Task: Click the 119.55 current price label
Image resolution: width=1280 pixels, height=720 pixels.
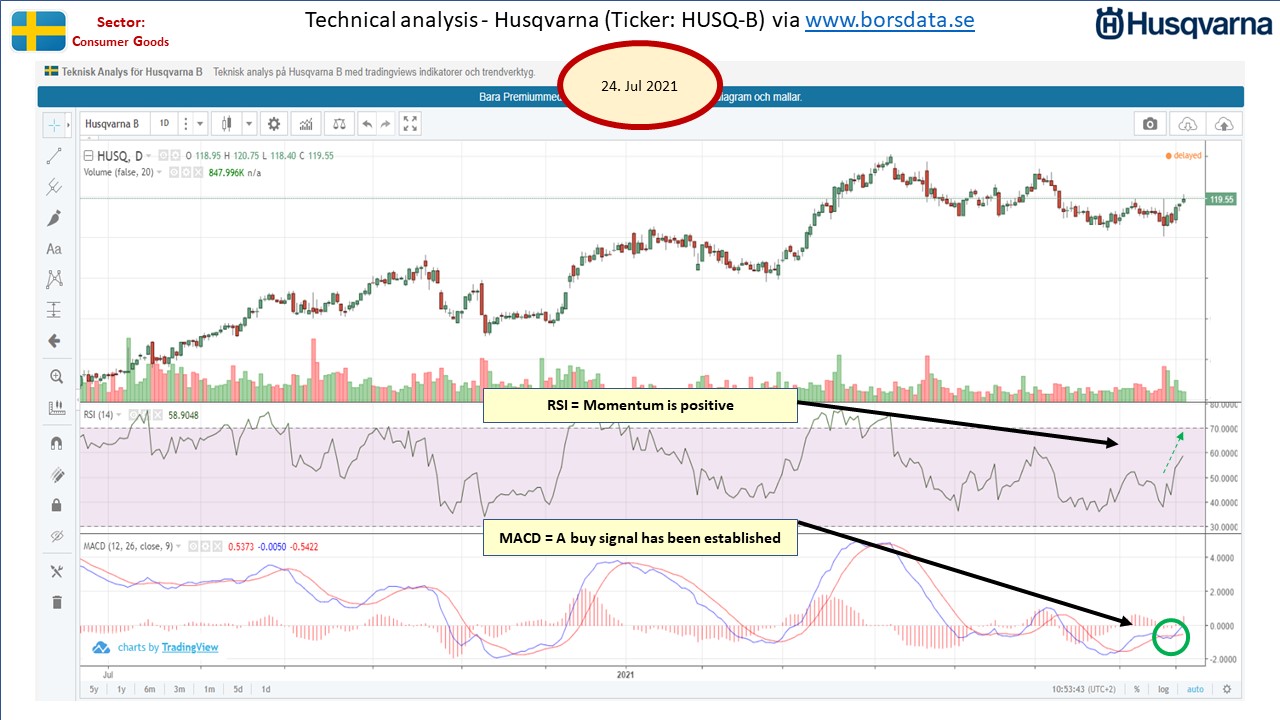Action: pyautogui.click(x=1222, y=199)
